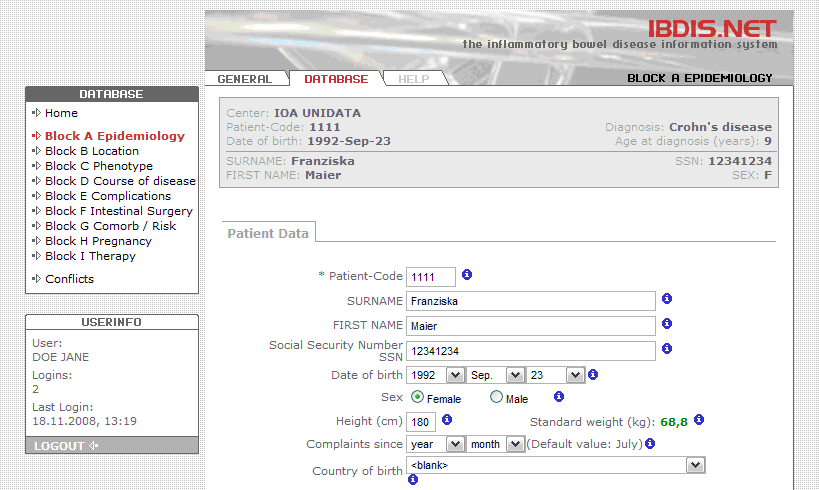Click the last login timestamp 18.11.2008, 13:19
Viewport: 819px width, 490px height.
[85, 421]
